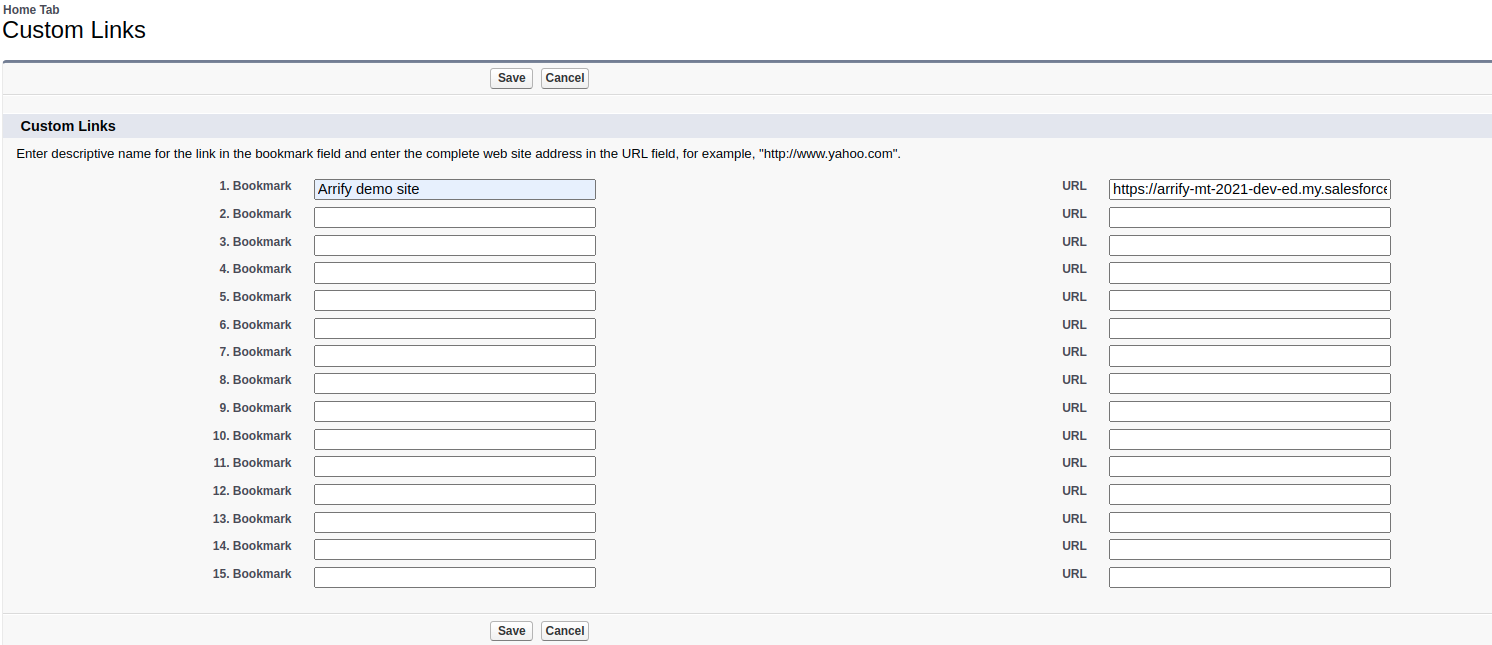Focus the URL field for bookmark 13
This screenshot has width=1492, height=645.
coord(1250,522)
